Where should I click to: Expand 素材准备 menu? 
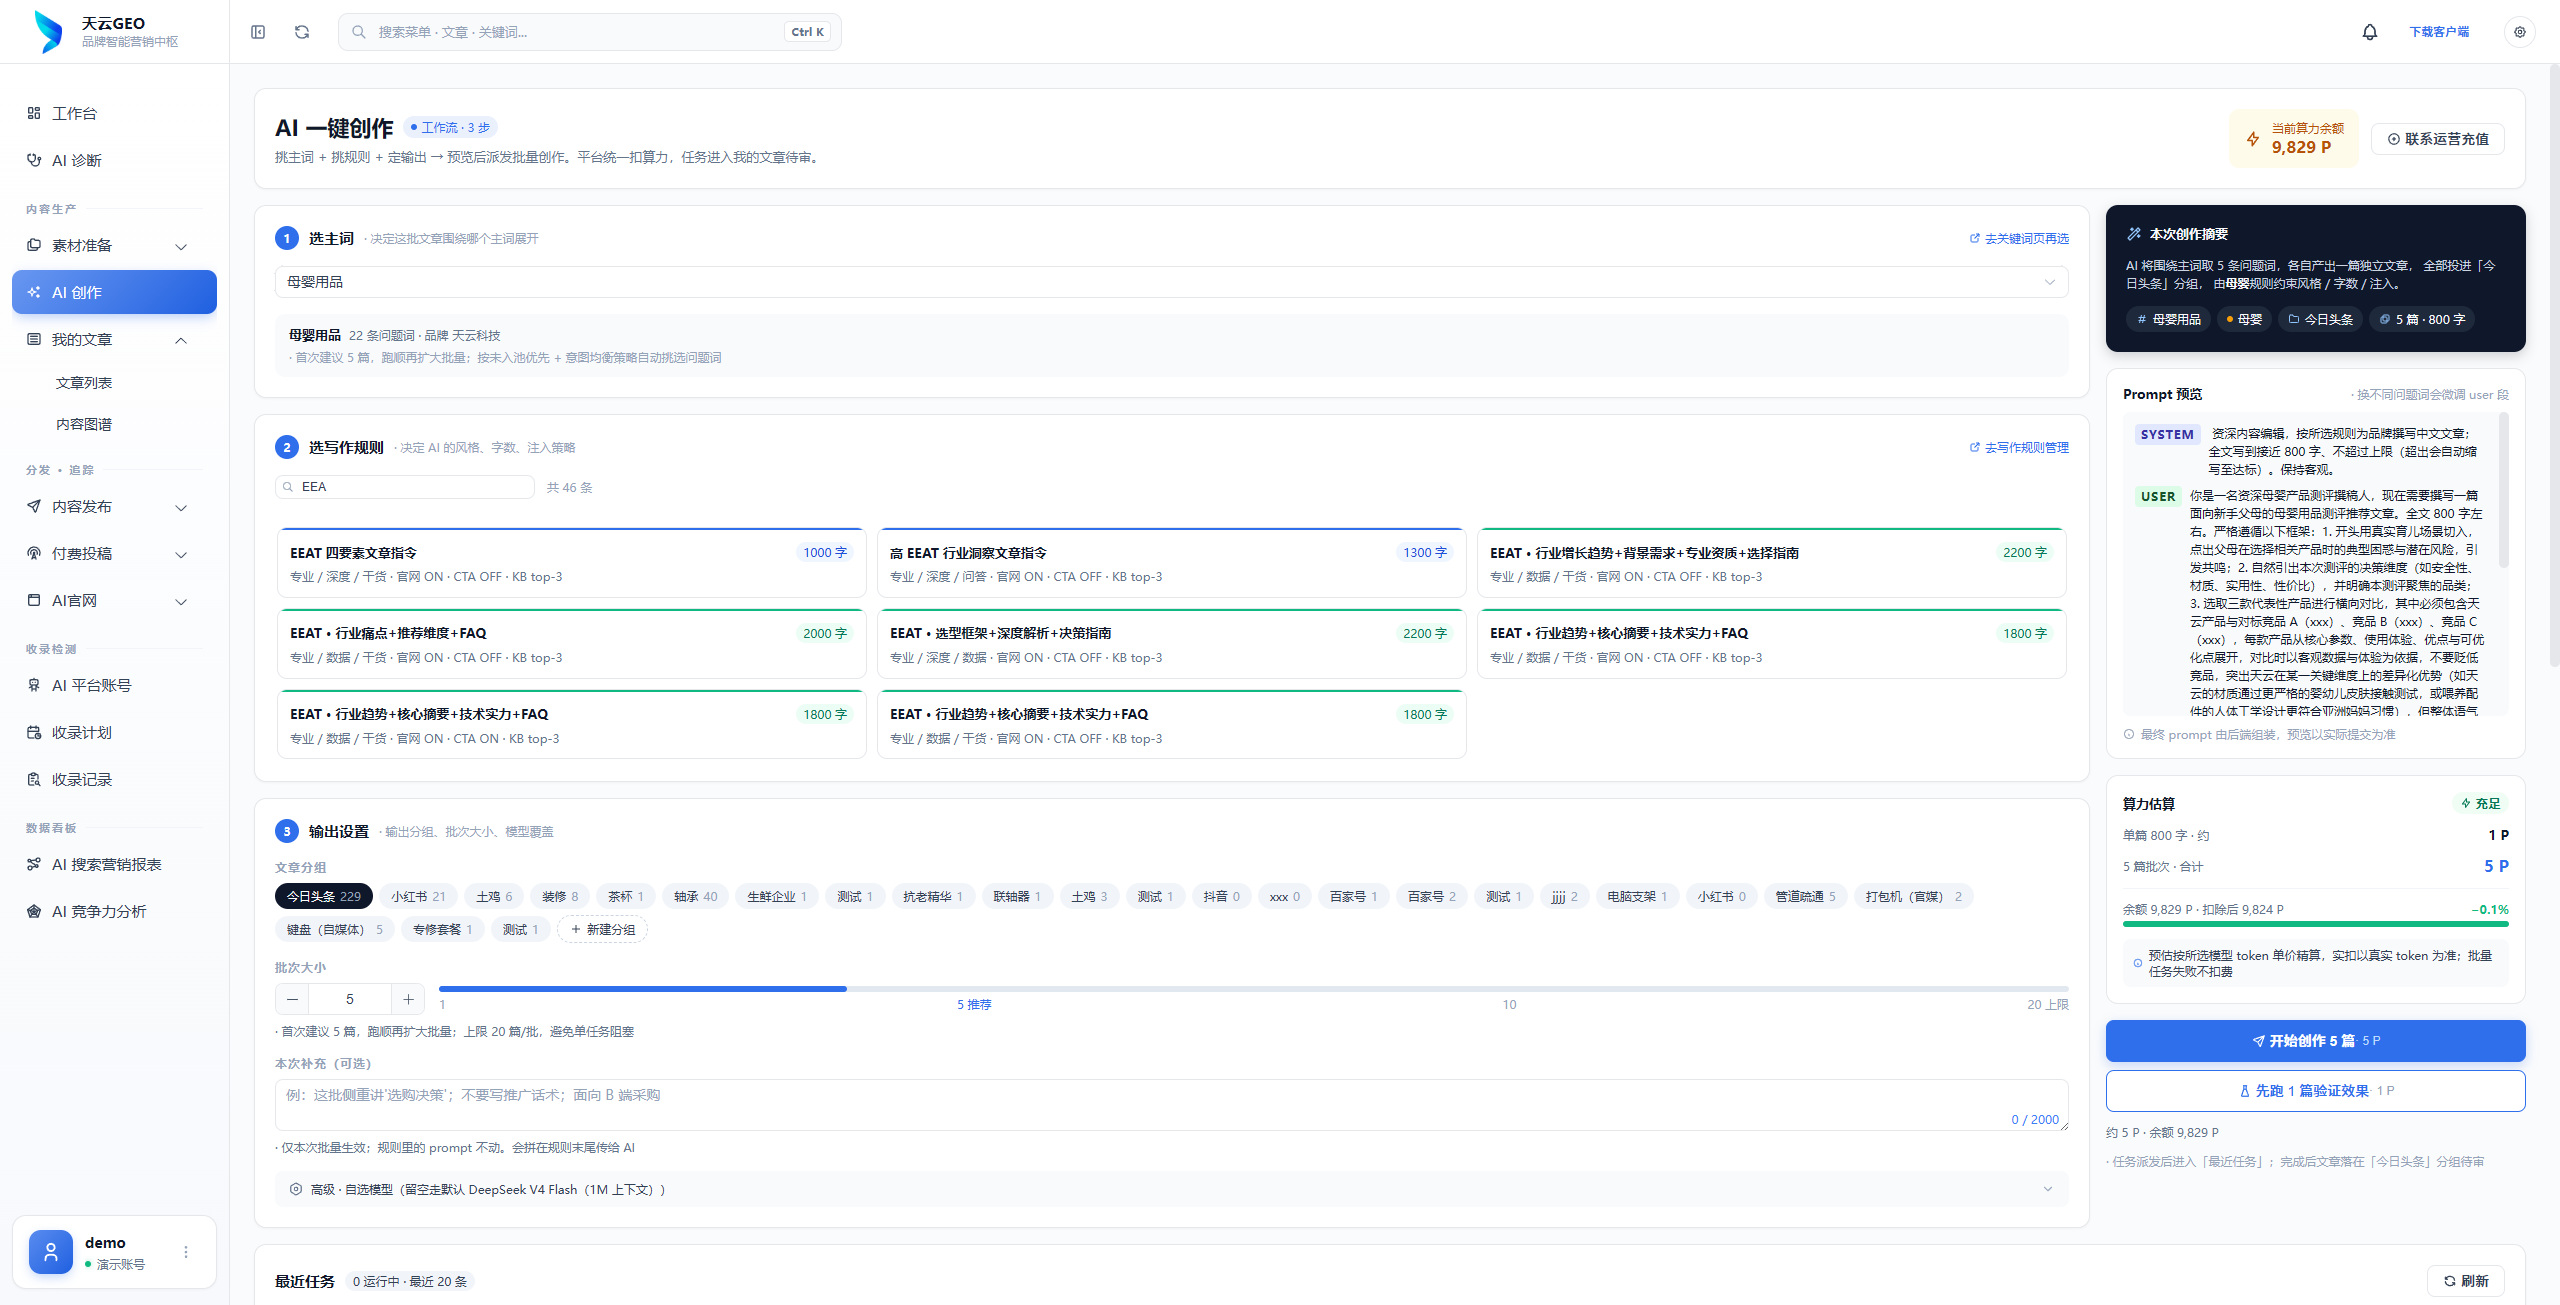pyautogui.click(x=114, y=245)
